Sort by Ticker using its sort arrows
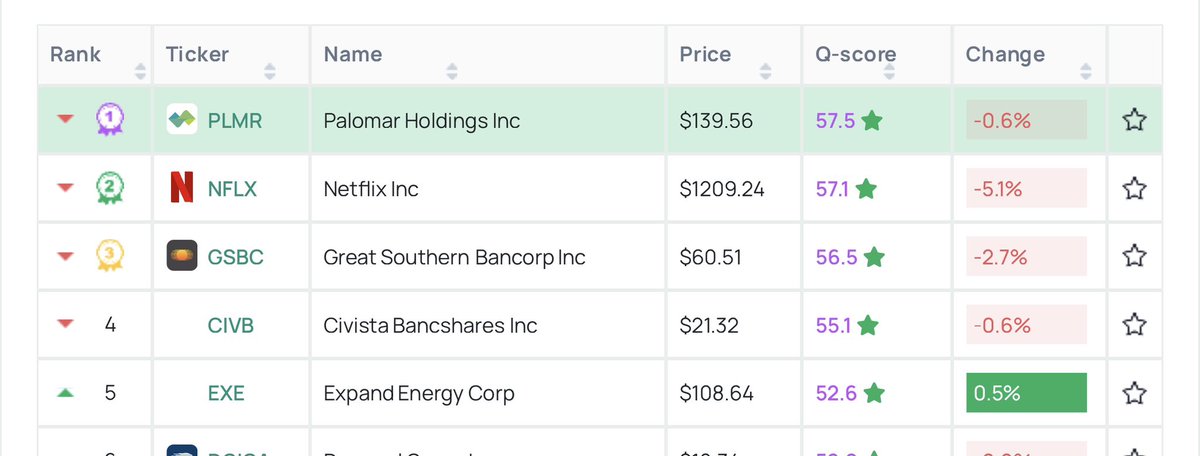This screenshot has width=1200, height=456. click(x=269, y=72)
